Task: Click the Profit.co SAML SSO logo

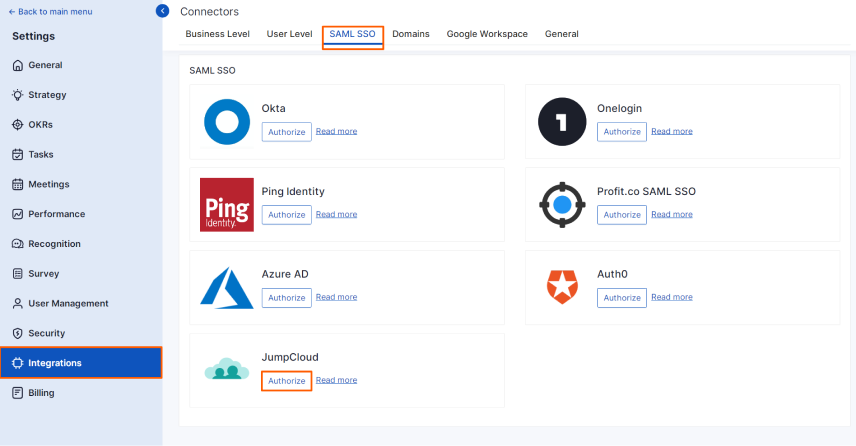Action: click(562, 205)
